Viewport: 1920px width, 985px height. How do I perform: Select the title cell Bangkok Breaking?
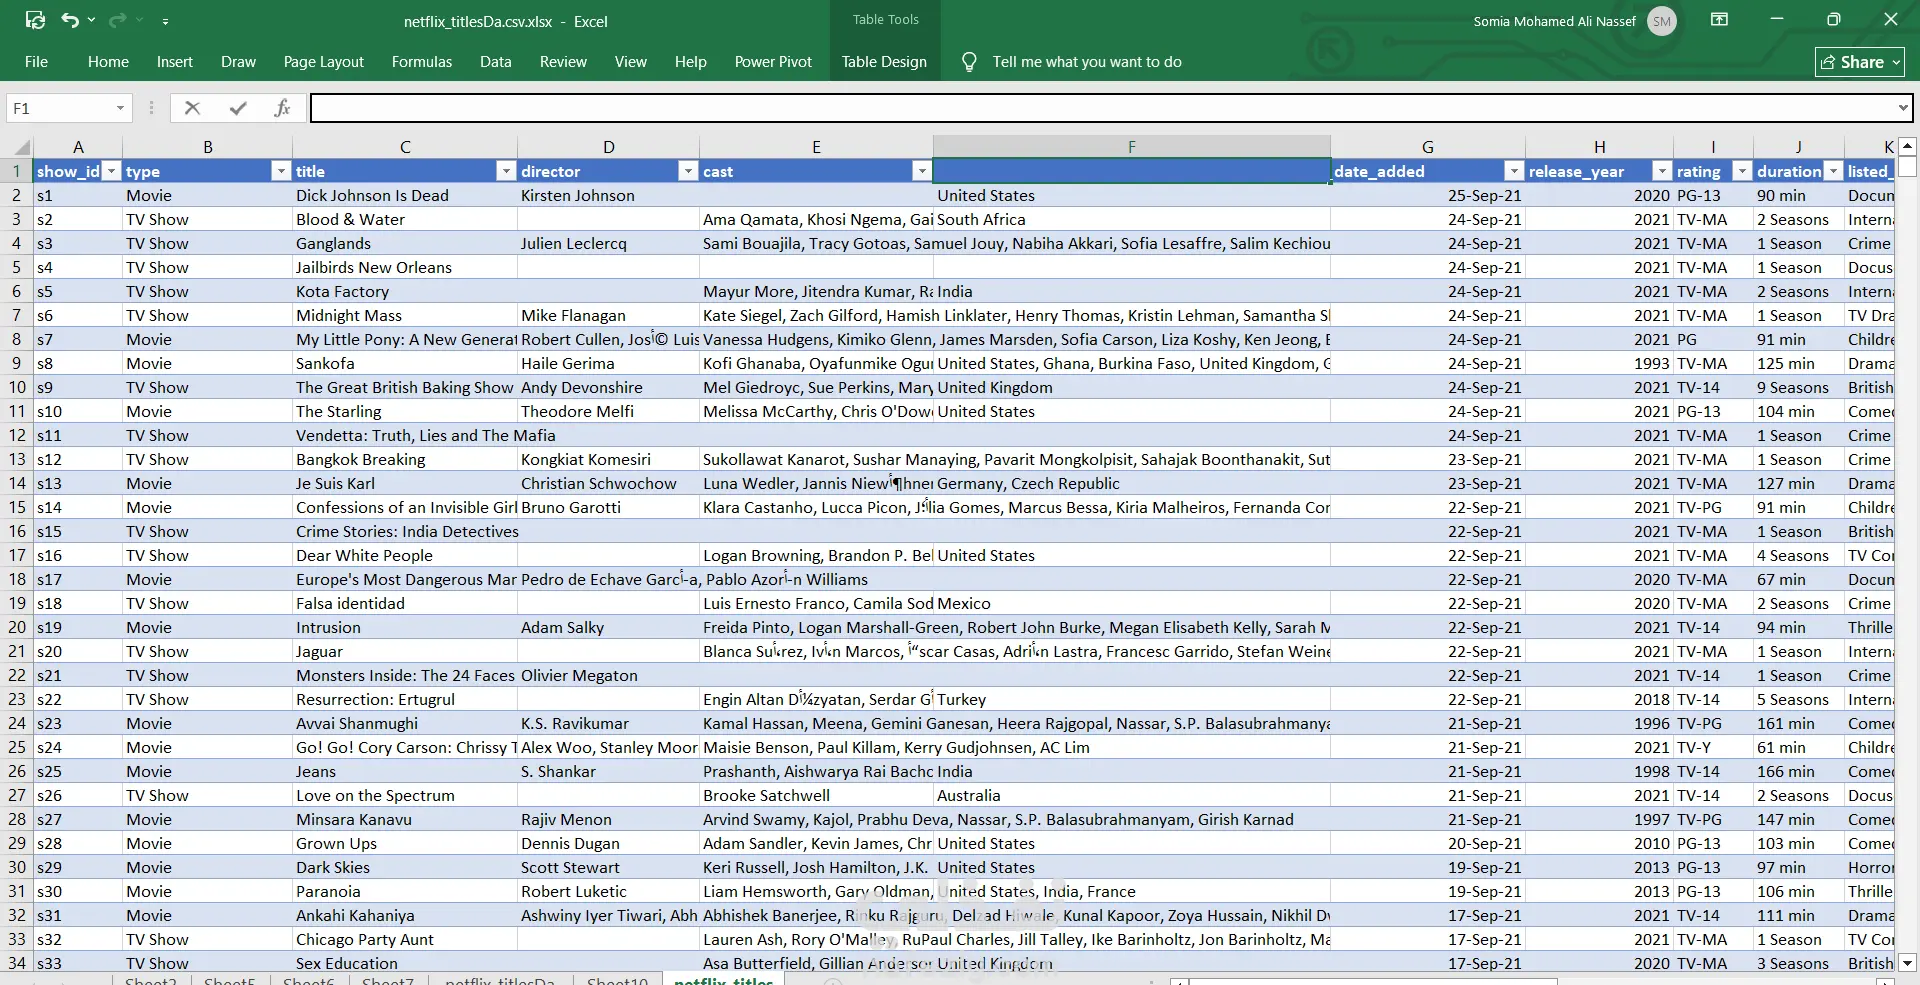[405, 460]
